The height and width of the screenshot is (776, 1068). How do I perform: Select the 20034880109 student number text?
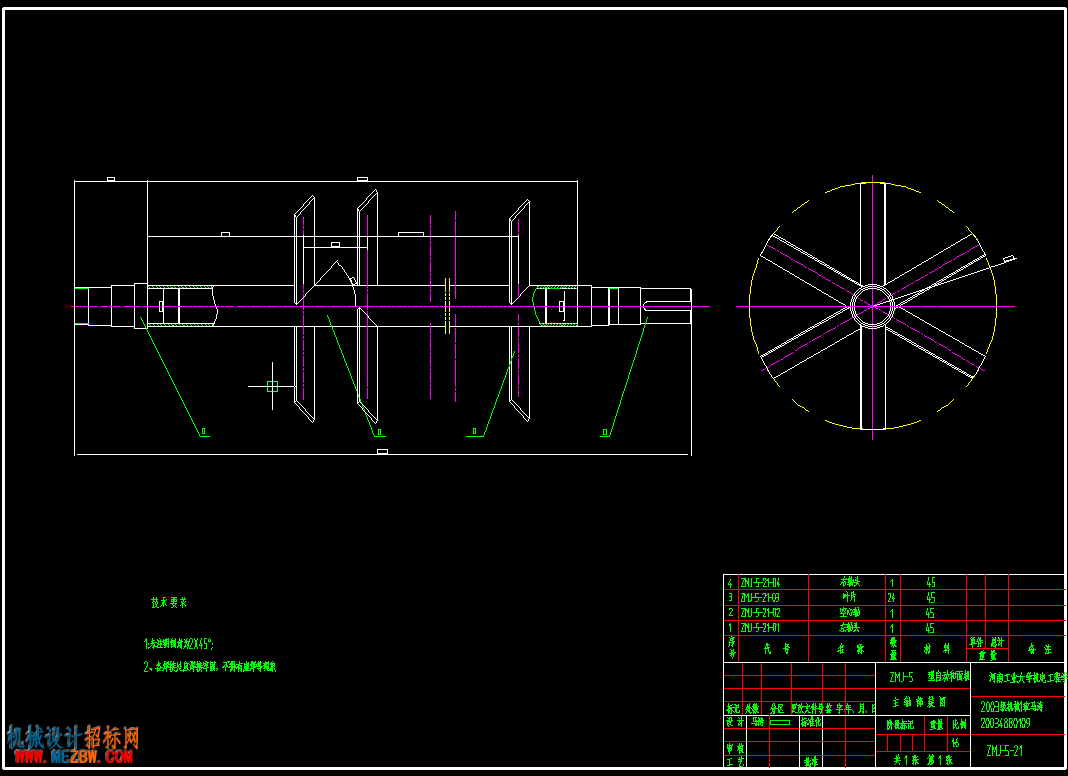click(x=1005, y=724)
